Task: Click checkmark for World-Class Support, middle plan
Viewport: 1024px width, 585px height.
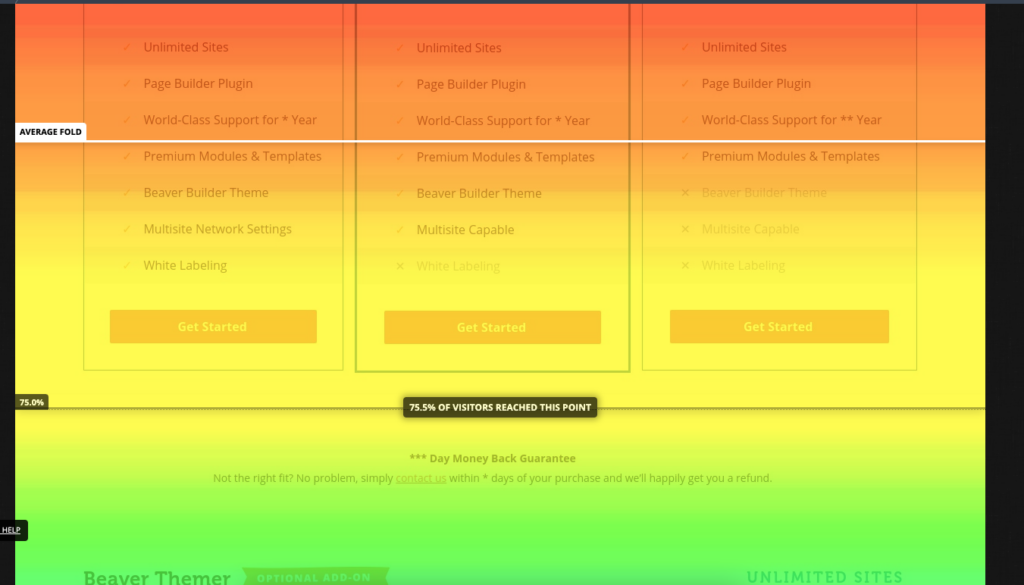Action: 397,119
